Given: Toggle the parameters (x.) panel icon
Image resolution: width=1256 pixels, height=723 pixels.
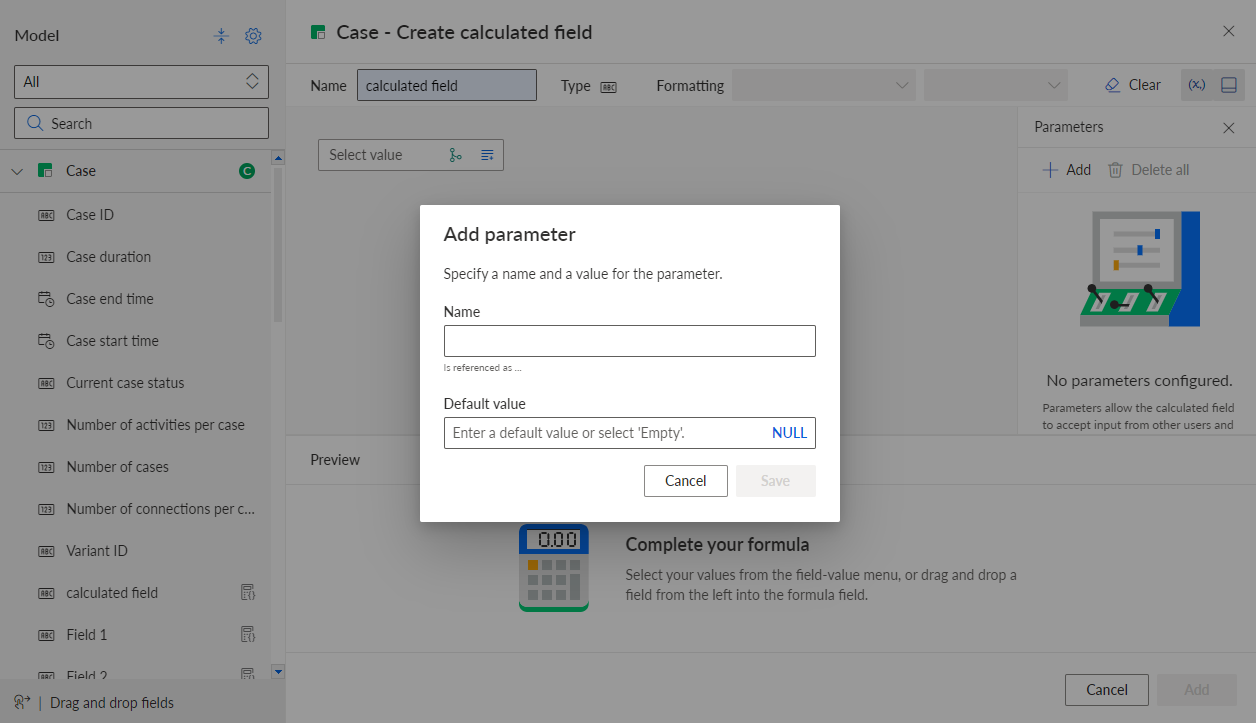Looking at the screenshot, I should point(1197,85).
